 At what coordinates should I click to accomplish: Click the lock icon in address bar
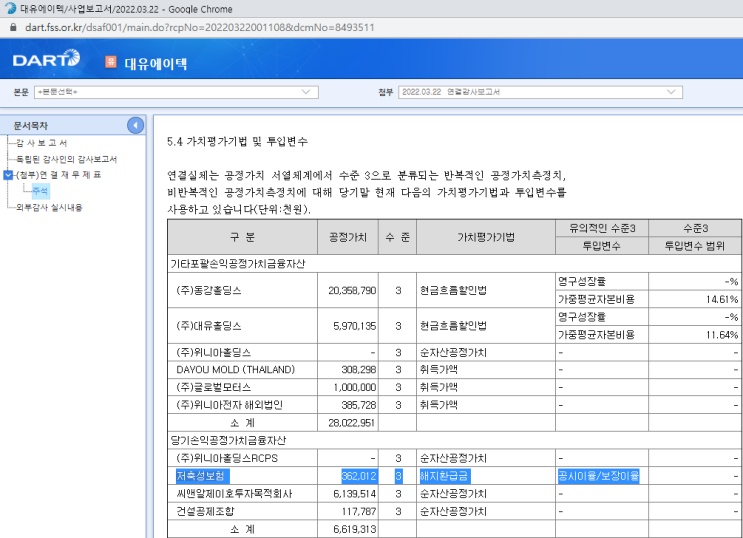(13, 27)
